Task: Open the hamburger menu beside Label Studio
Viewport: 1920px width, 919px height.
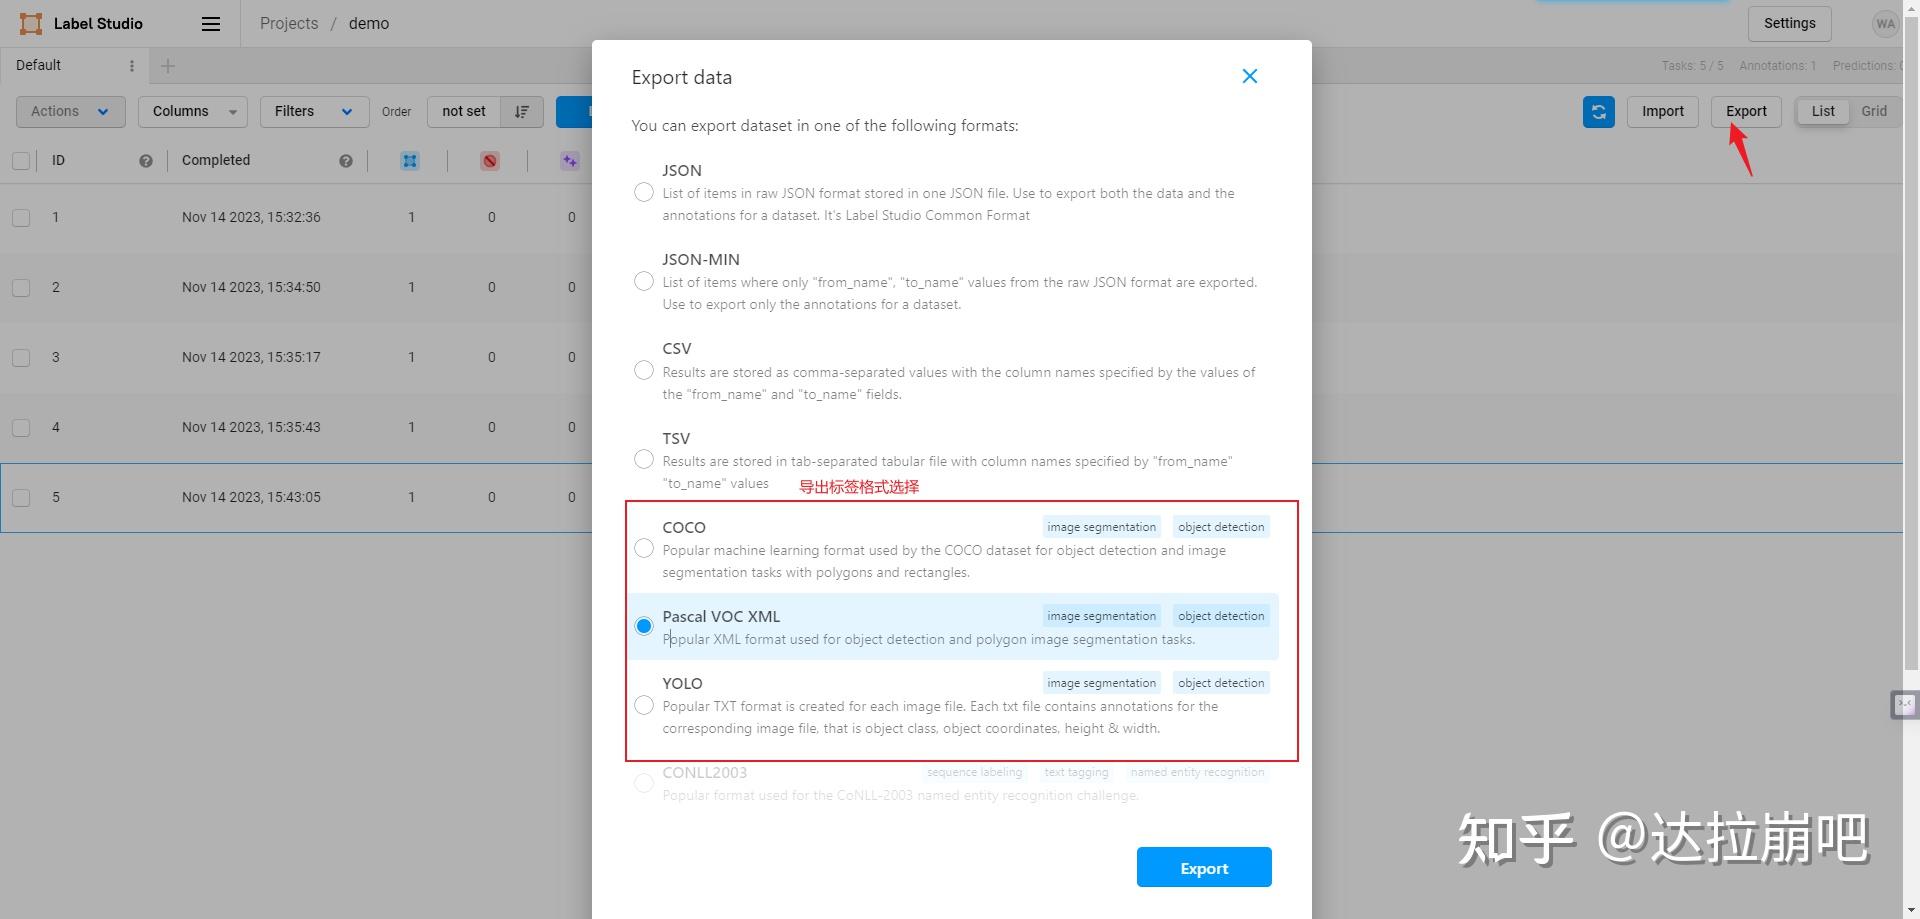Action: pos(210,24)
